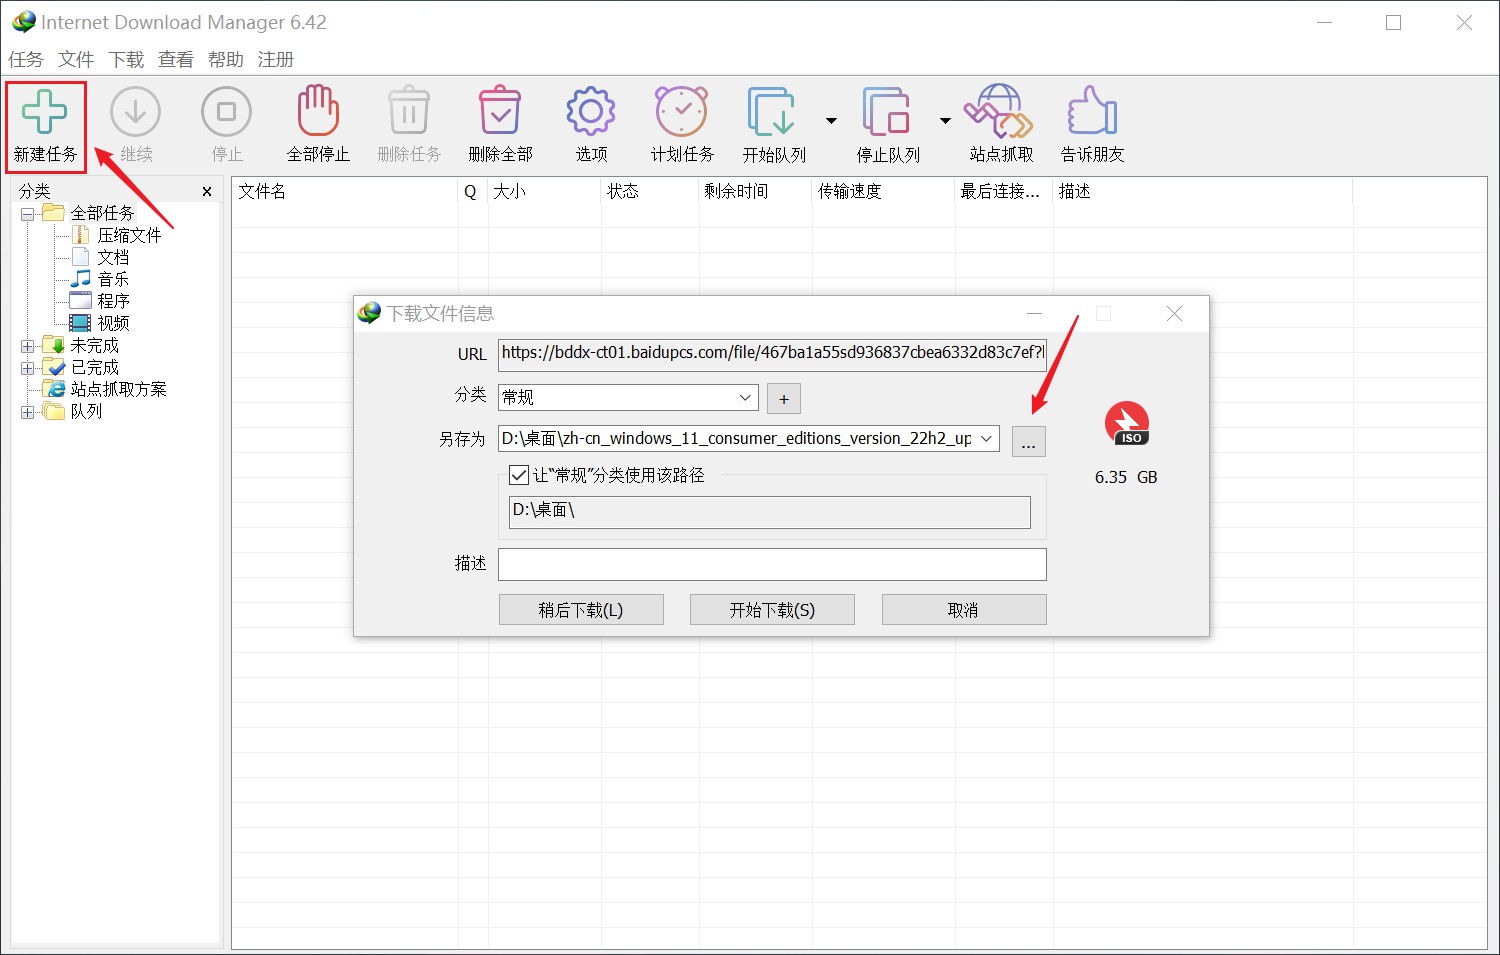Click 稍后下载(L) button
This screenshot has width=1500, height=955.
[x=581, y=610]
